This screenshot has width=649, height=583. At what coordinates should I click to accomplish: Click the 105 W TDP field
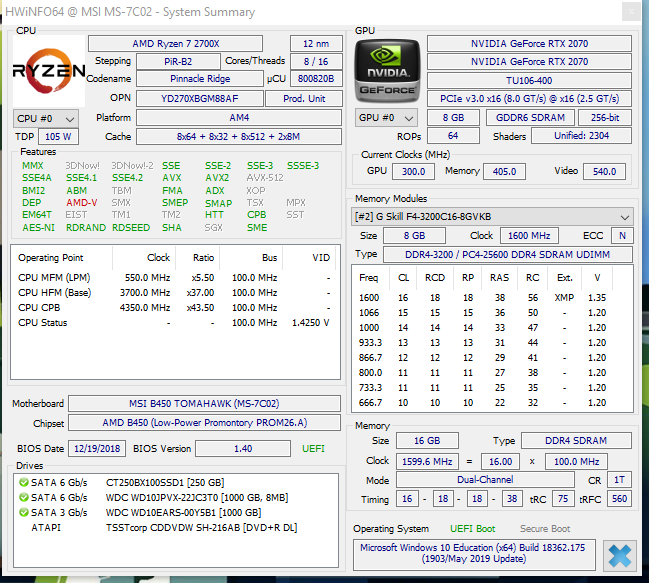[x=58, y=137]
